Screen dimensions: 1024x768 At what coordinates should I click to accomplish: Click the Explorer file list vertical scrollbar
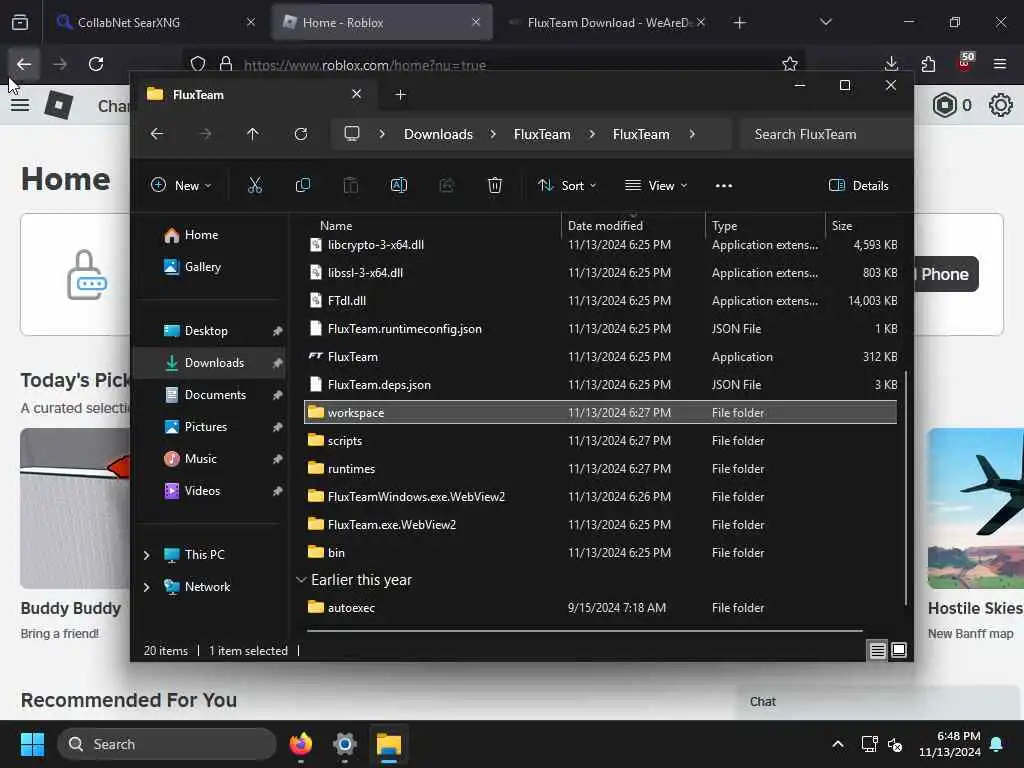click(905, 488)
